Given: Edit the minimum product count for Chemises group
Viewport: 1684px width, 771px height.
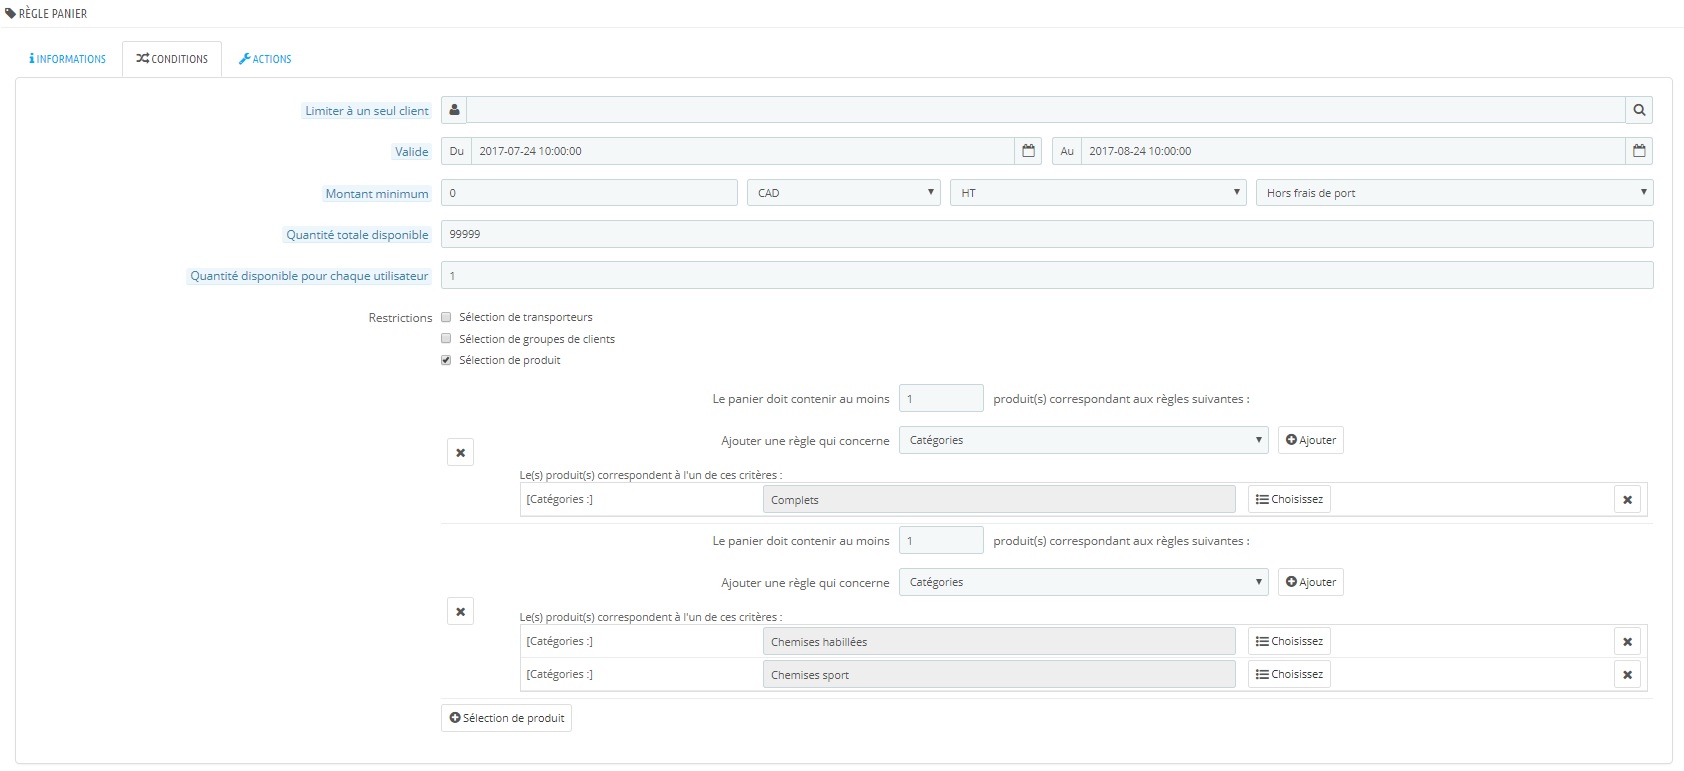Looking at the screenshot, I should [941, 541].
